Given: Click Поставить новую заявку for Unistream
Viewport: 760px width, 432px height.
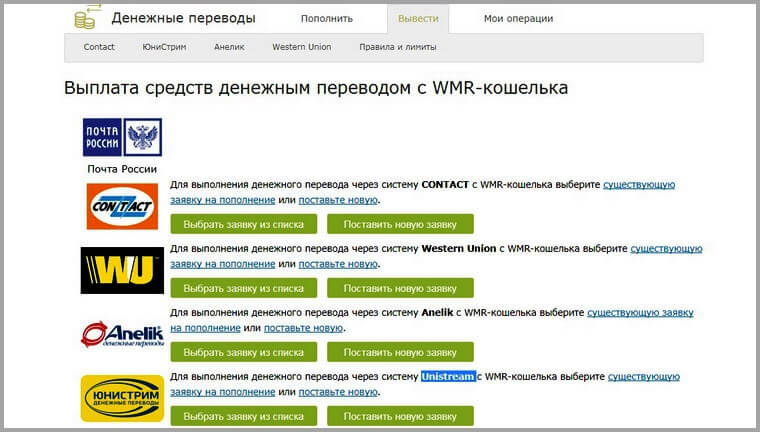Looking at the screenshot, I should pos(400,416).
